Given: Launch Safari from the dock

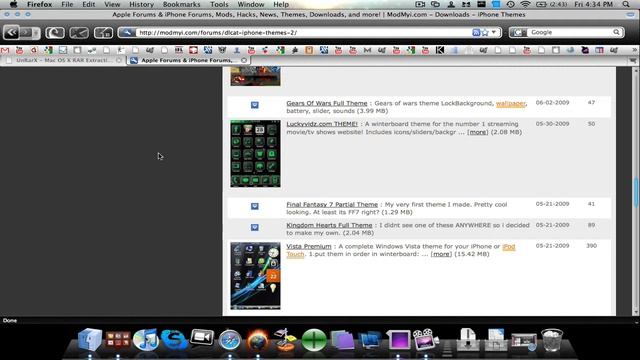Looking at the screenshot, I should click(x=230, y=340).
